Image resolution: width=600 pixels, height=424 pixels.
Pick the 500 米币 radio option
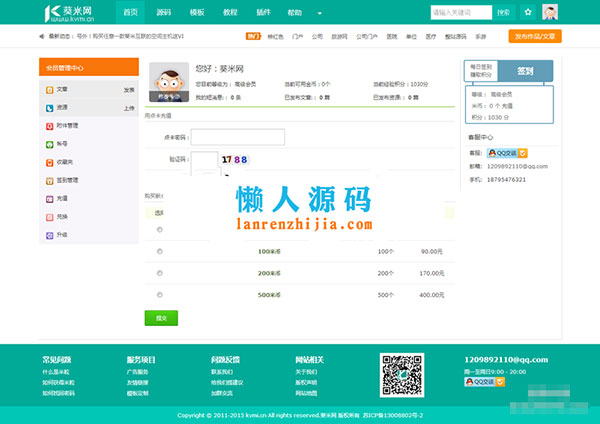[160, 295]
